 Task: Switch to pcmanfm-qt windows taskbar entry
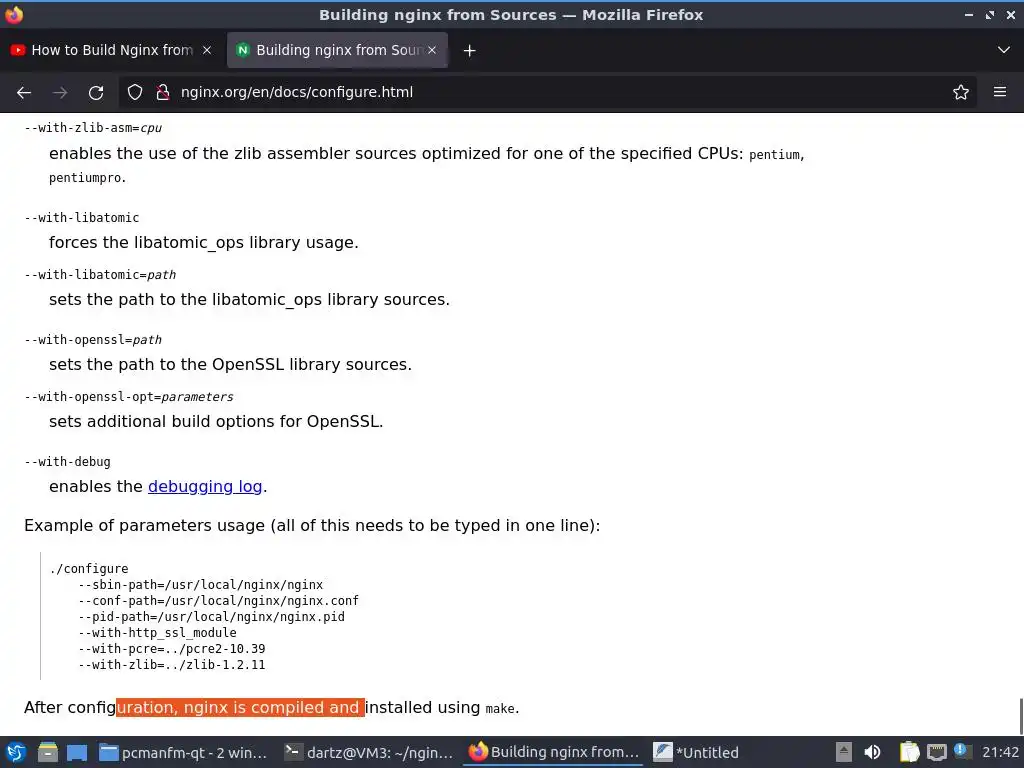(x=183, y=752)
